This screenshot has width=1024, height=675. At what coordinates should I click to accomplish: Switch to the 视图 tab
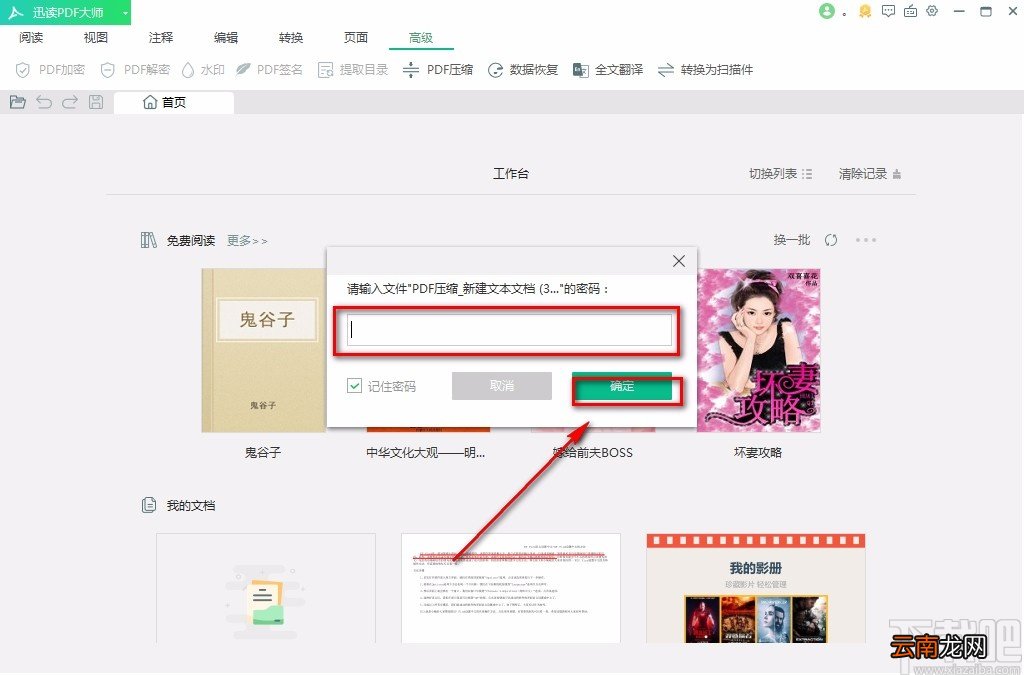click(x=95, y=38)
